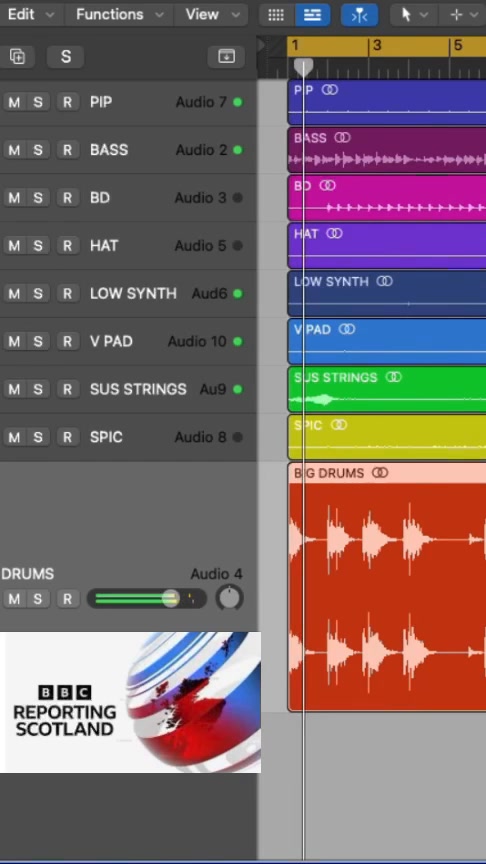Click the loop icon on BASS region
486x864 pixels.
click(x=342, y=138)
